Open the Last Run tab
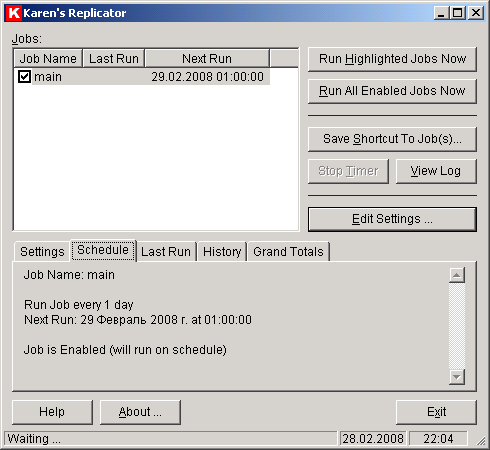 [166, 252]
